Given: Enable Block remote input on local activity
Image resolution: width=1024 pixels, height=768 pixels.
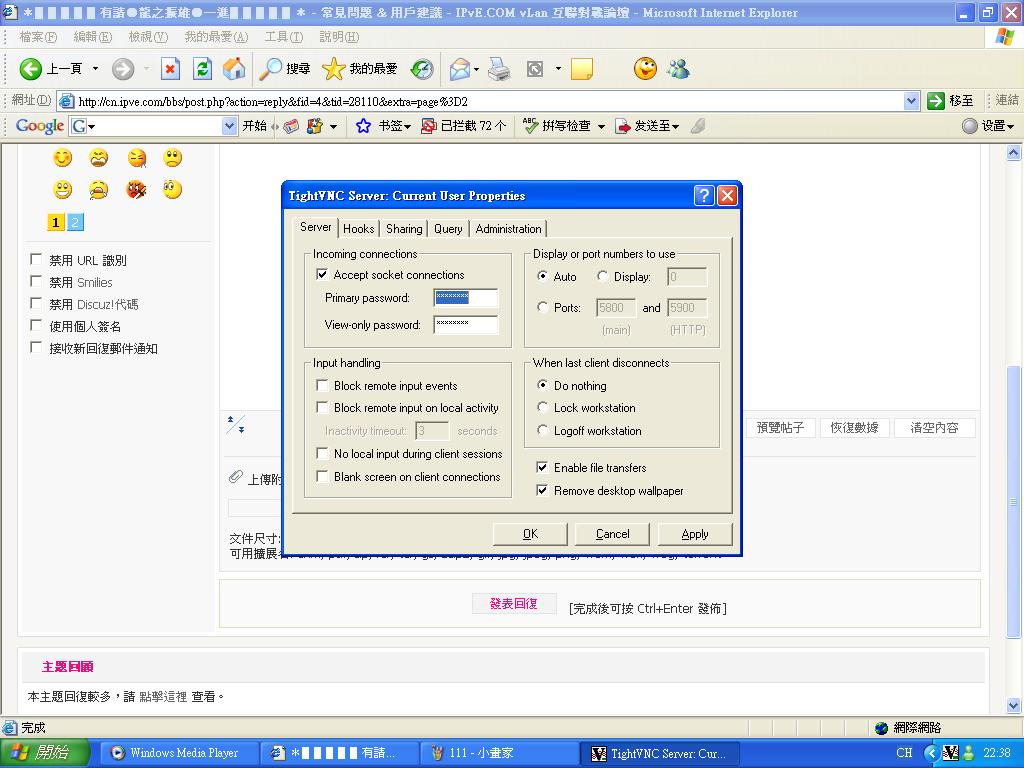Looking at the screenshot, I should pos(321,408).
